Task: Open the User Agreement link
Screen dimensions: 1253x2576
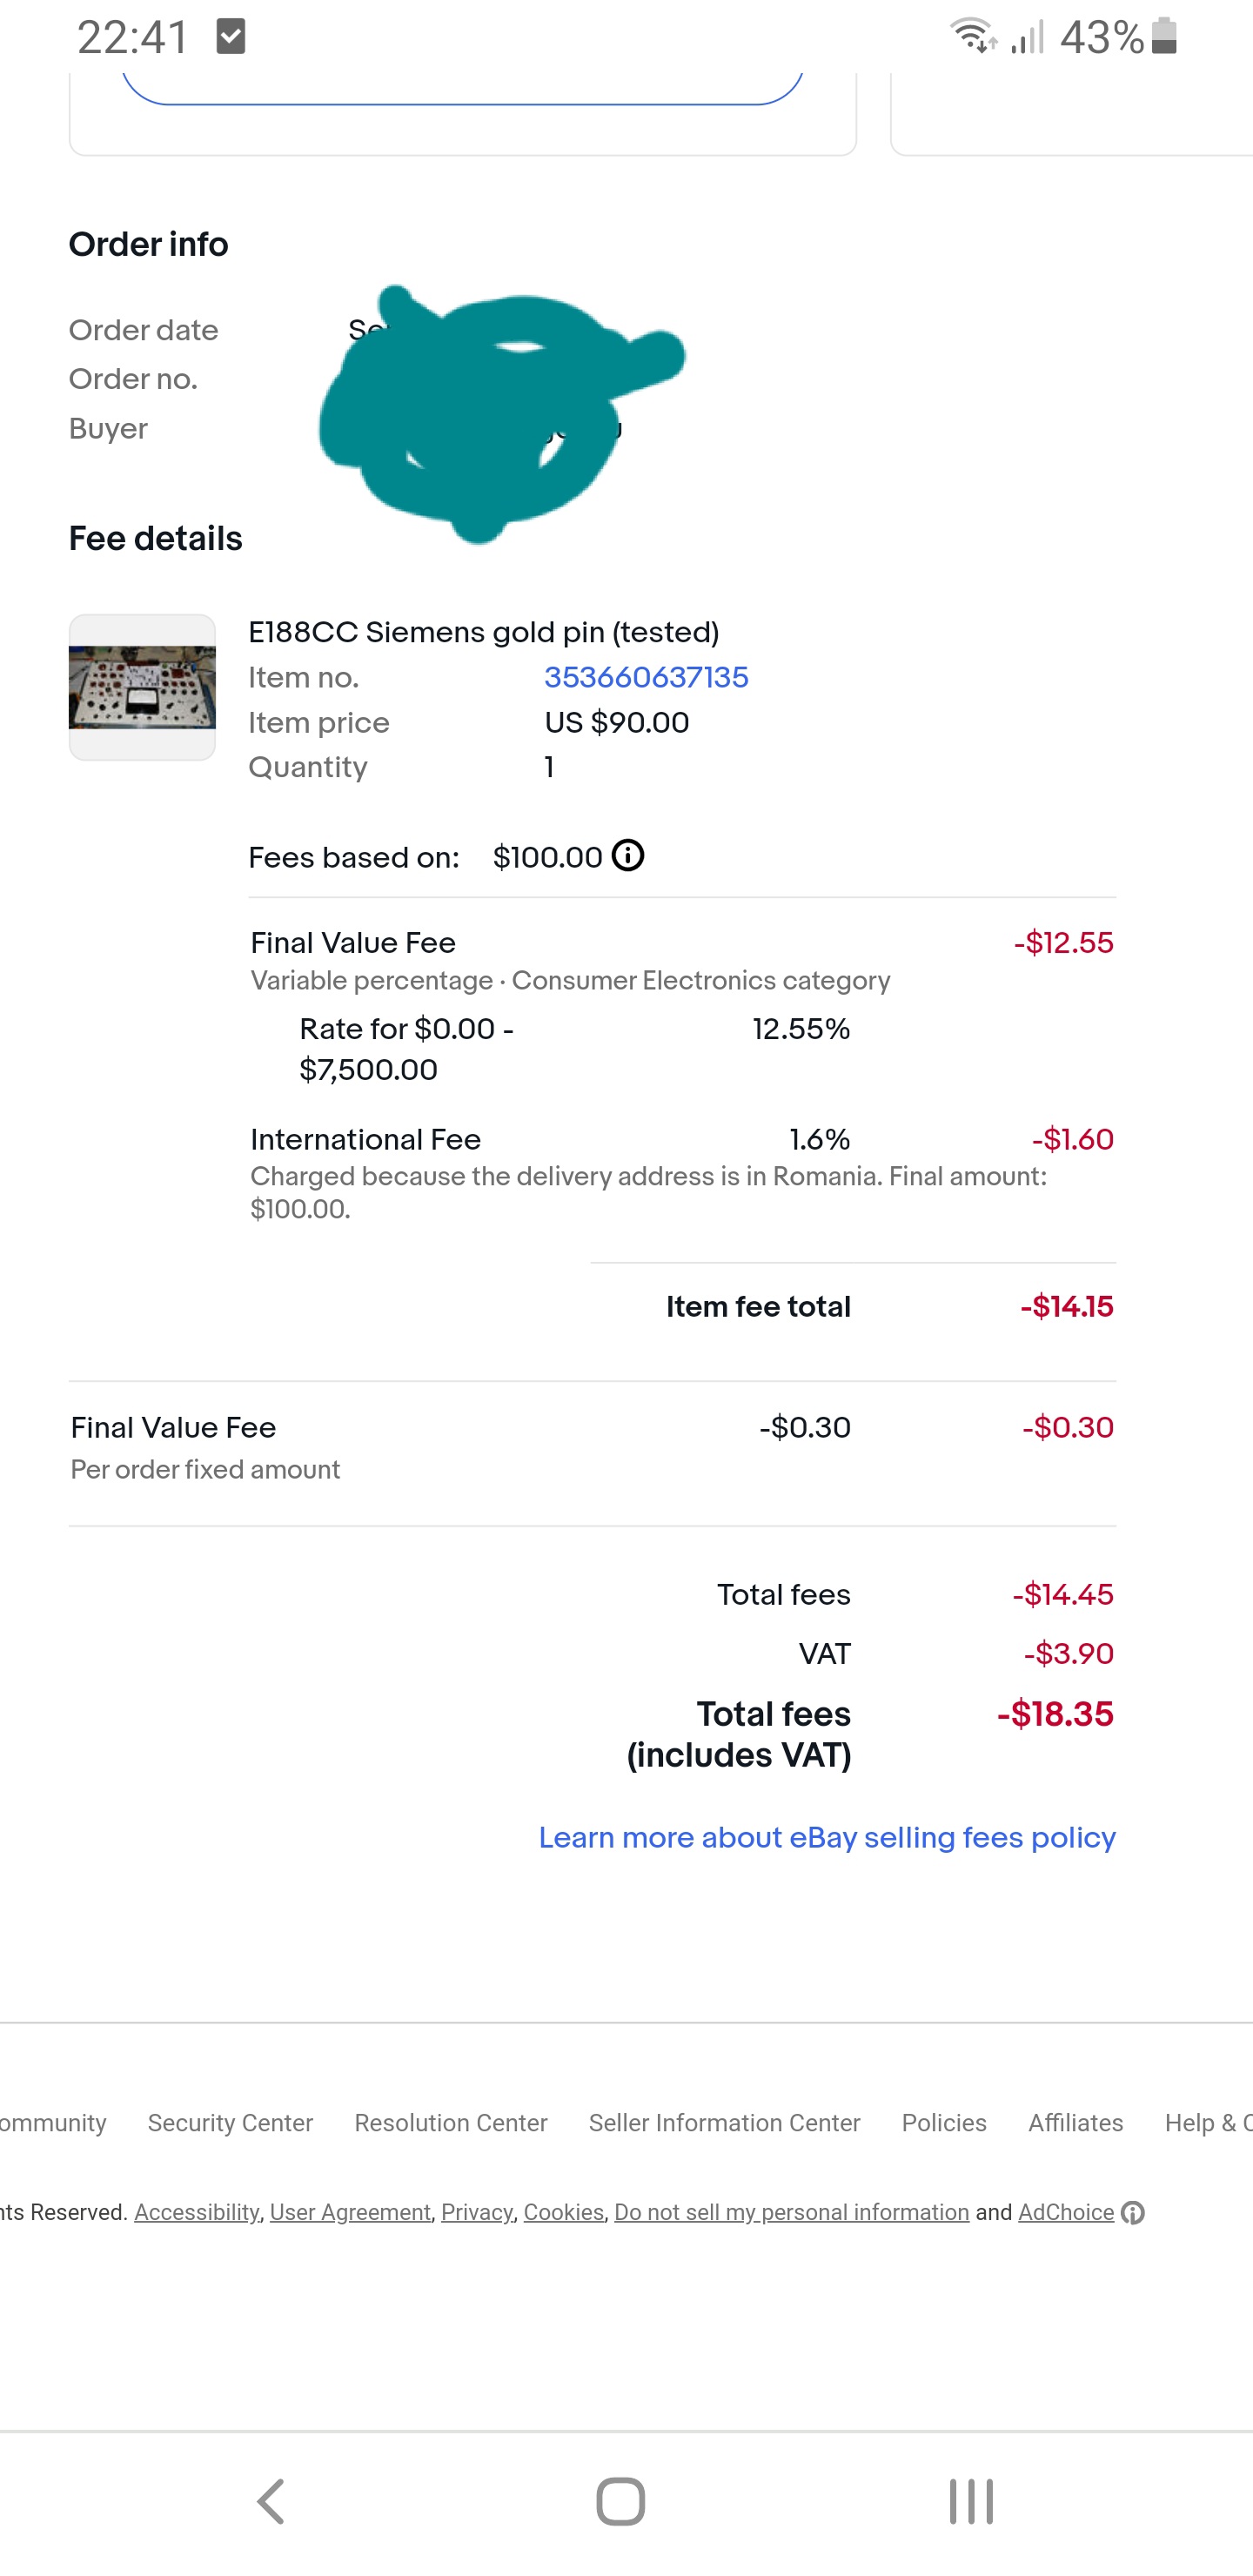Action: (350, 2212)
